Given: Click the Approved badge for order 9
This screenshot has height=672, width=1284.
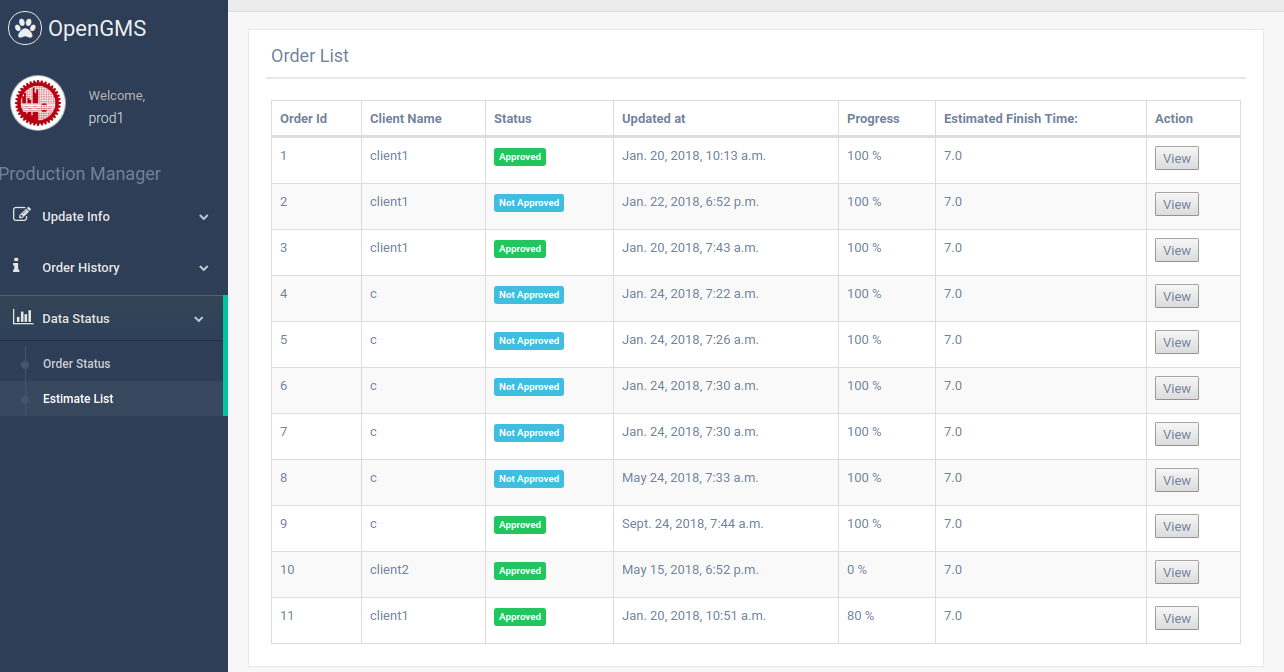Looking at the screenshot, I should pos(520,525).
